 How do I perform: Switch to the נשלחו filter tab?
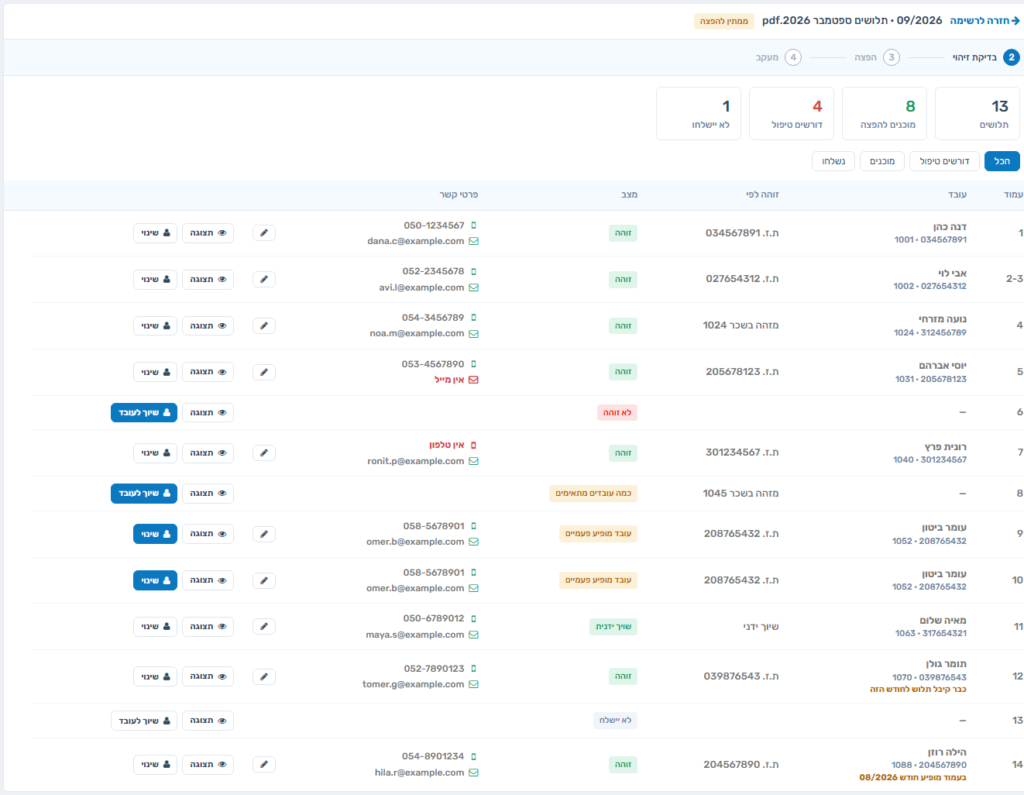(833, 161)
